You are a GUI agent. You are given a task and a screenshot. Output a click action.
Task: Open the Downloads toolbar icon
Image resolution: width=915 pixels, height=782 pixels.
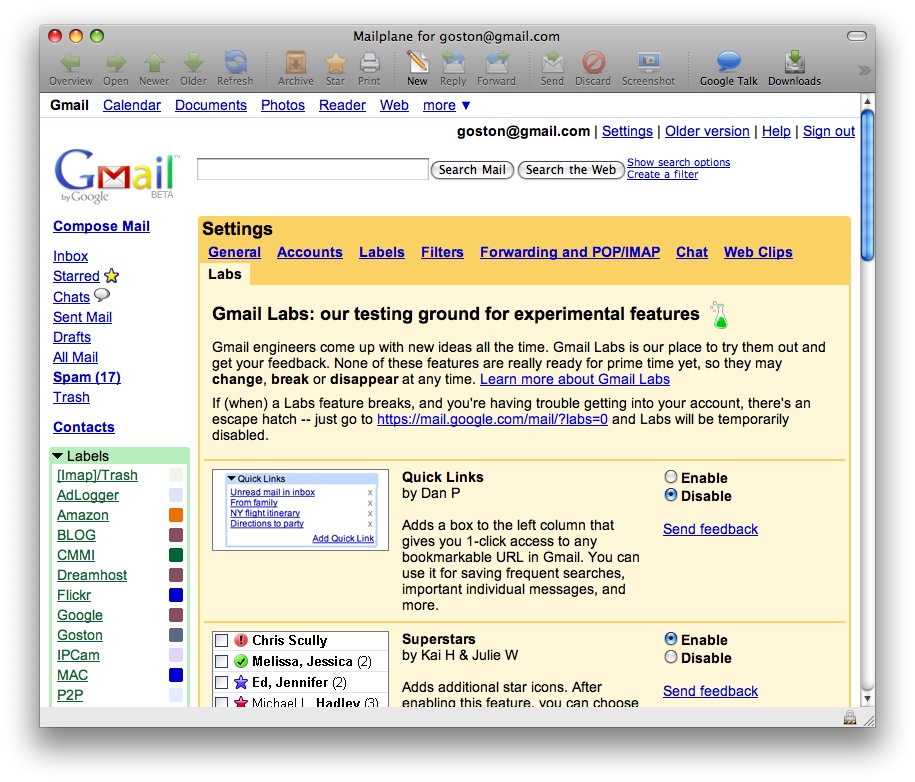pyautogui.click(x=795, y=62)
